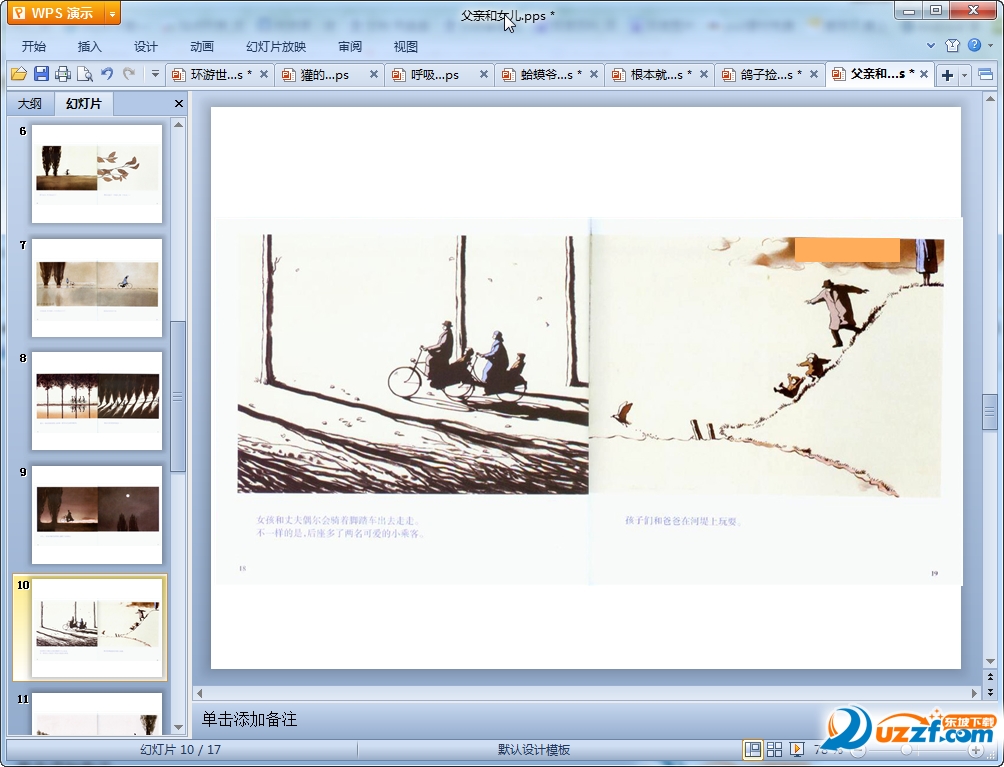Open the document tab list dropdown

coord(964,76)
